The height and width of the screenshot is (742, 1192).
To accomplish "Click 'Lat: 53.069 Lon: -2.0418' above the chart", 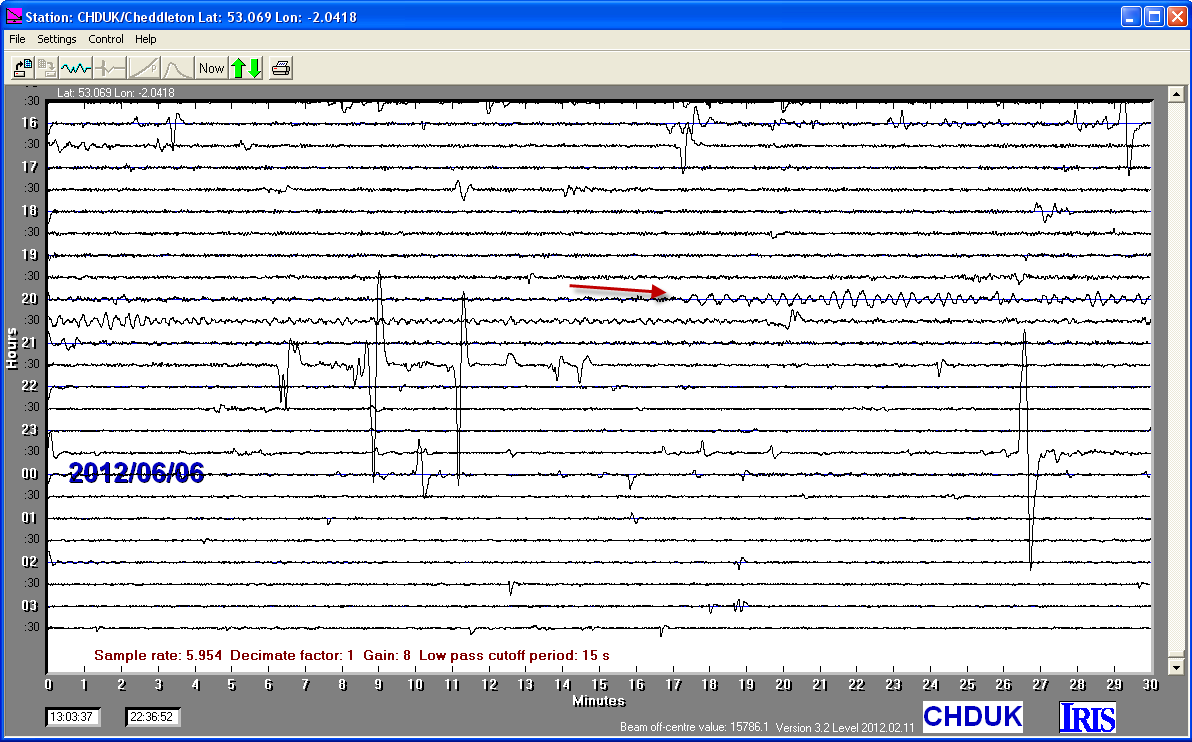I will (x=116, y=93).
